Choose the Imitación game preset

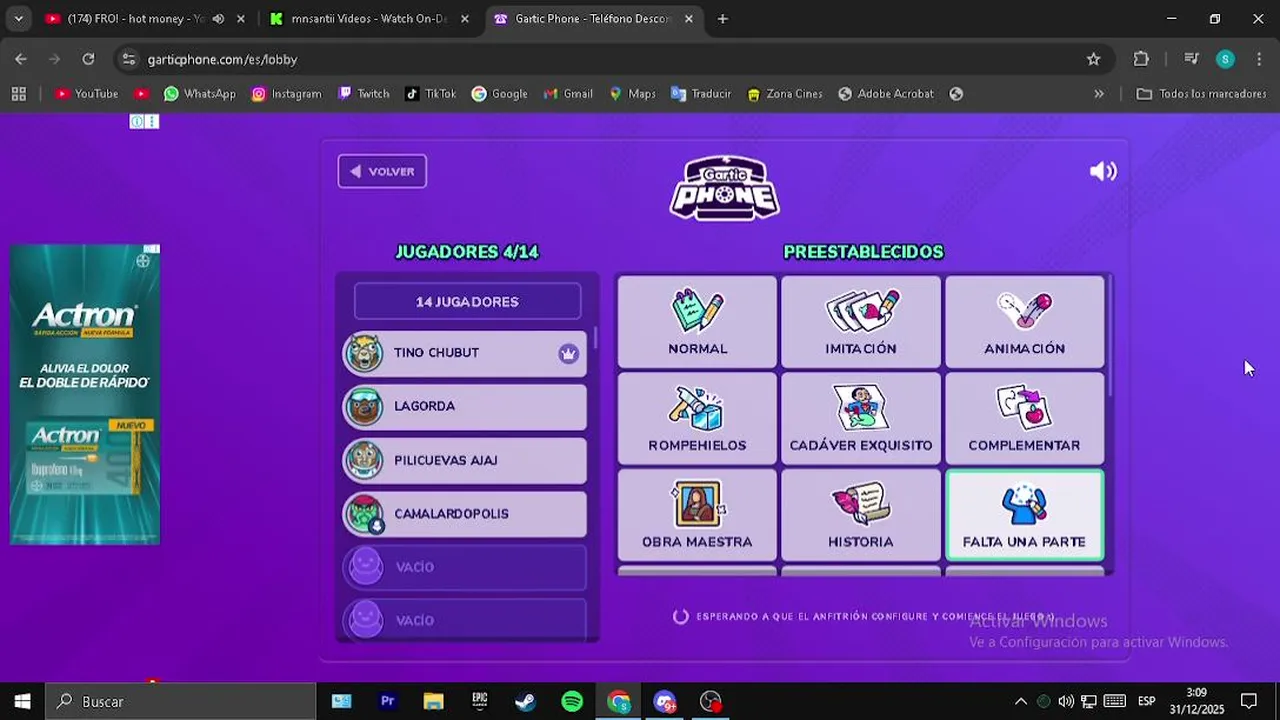(x=861, y=322)
